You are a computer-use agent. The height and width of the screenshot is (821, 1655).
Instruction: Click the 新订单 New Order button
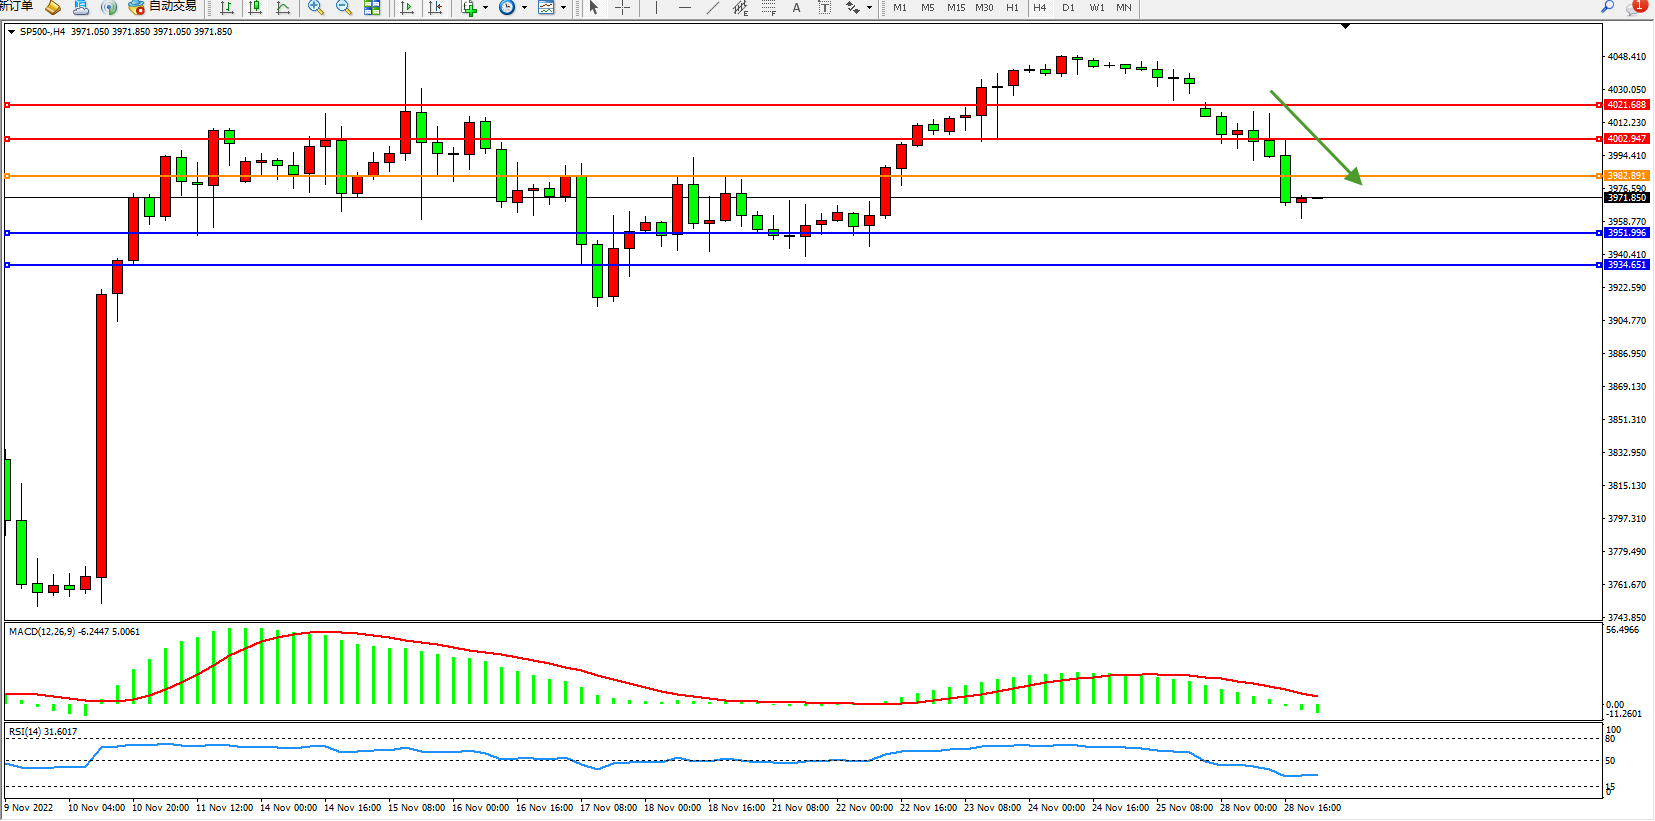tap(16, 7)
